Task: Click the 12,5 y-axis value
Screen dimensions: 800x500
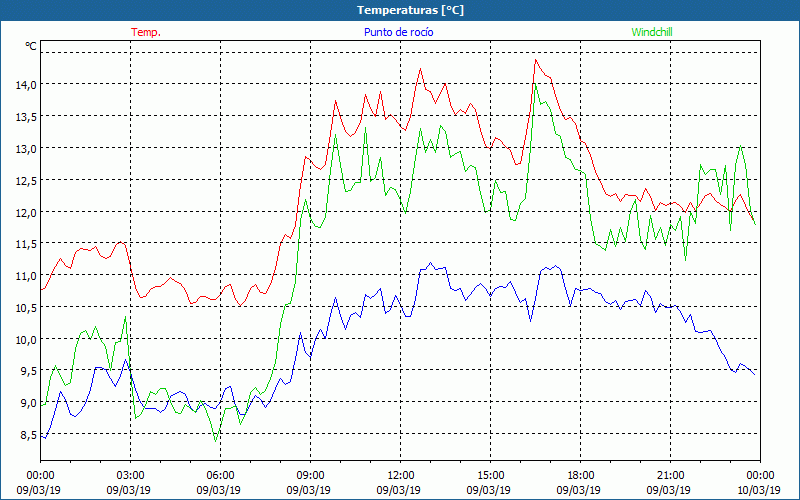Action: click(x=26, y=181)
